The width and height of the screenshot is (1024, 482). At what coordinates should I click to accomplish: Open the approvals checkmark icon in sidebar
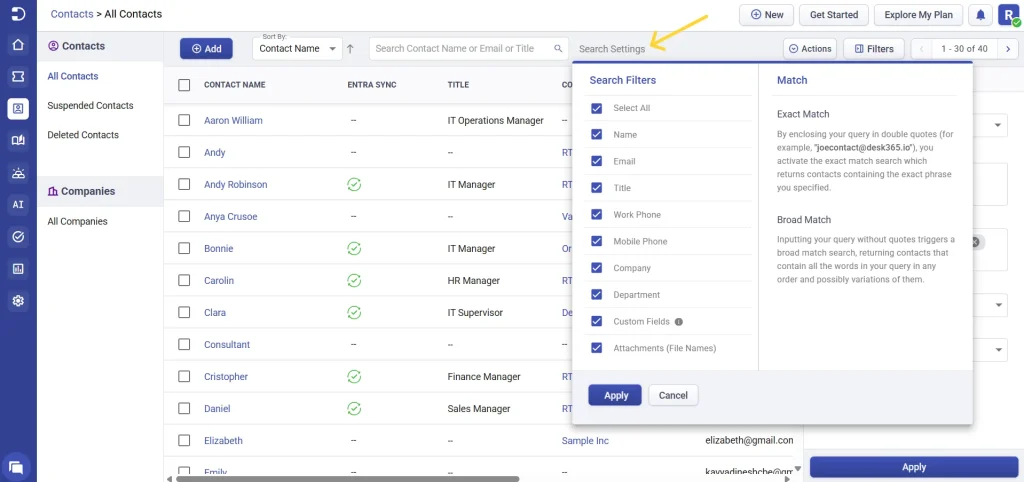(x=18, y=236)
